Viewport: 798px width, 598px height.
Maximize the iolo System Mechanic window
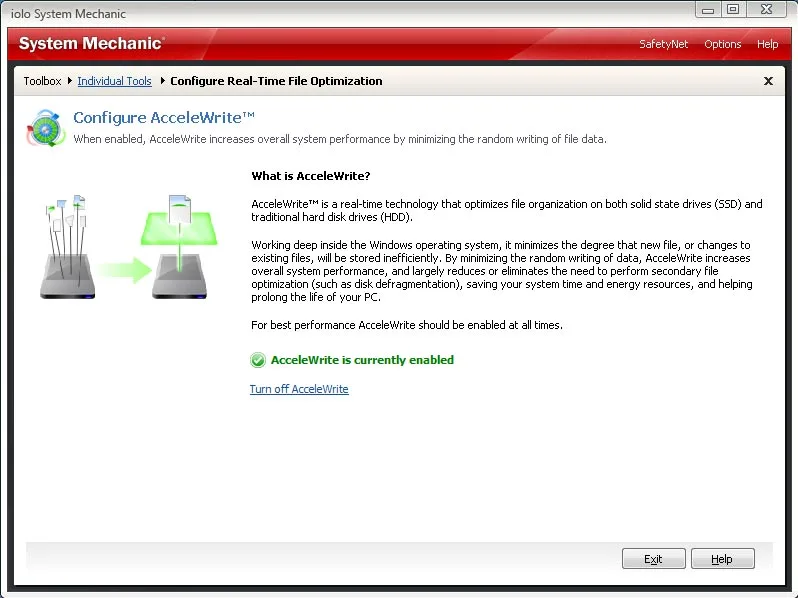coord(733,9)
